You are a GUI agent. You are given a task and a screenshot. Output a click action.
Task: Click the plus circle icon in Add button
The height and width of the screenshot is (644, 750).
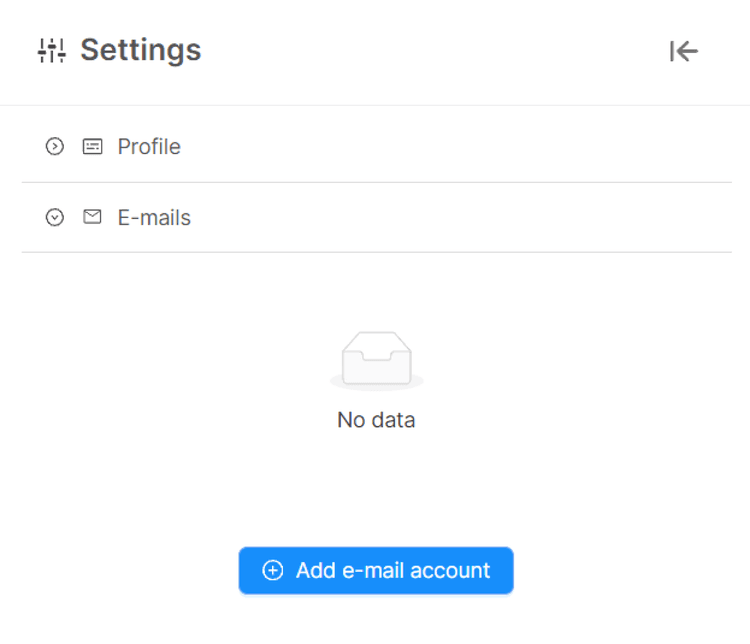pyautogui.click(x=272, y=571)
